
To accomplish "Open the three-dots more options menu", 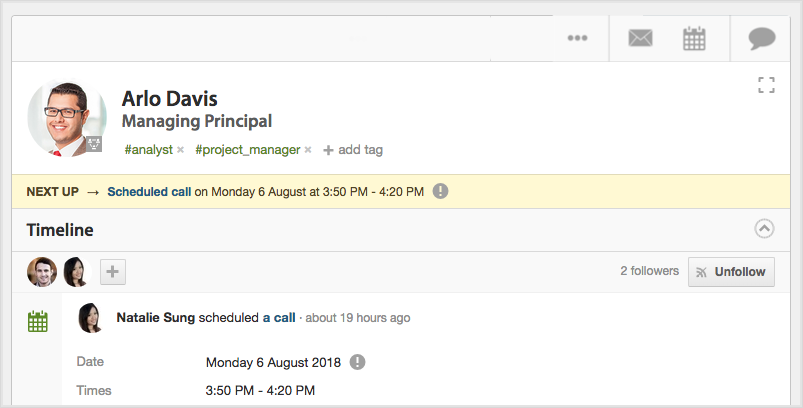I will [577, 38].
